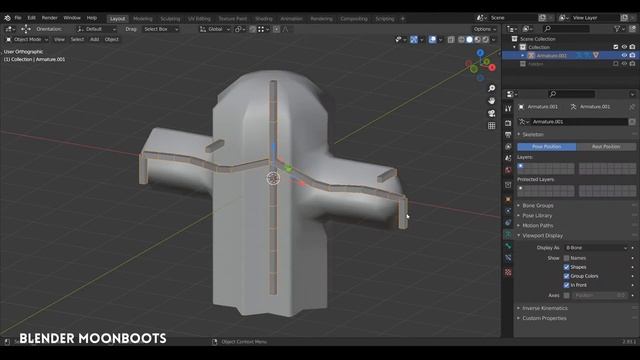Open the viewport Add menu
This screenshot has width=640, height=360.
(94, 40)
